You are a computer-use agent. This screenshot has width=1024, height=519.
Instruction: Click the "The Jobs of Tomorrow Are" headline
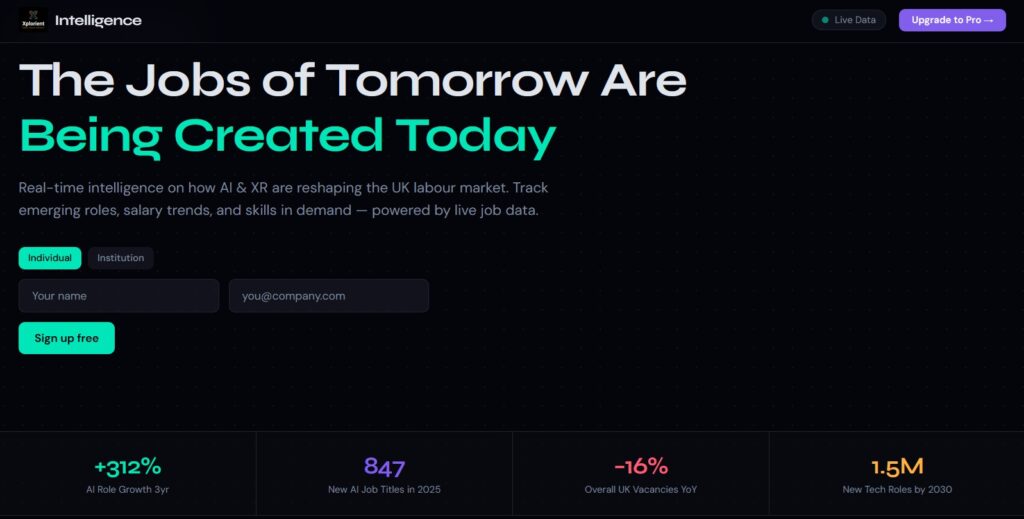click(352, 80)
